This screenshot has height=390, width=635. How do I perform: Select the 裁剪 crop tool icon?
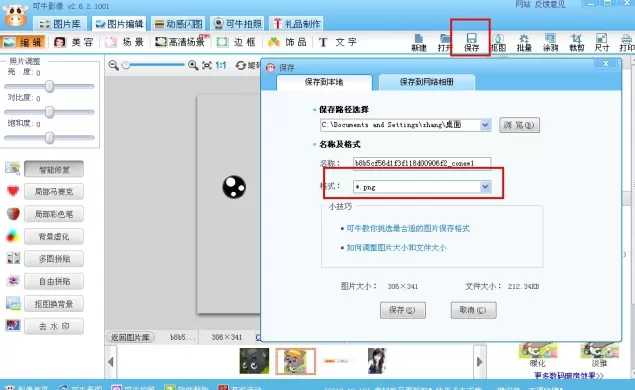coord(576,43)
